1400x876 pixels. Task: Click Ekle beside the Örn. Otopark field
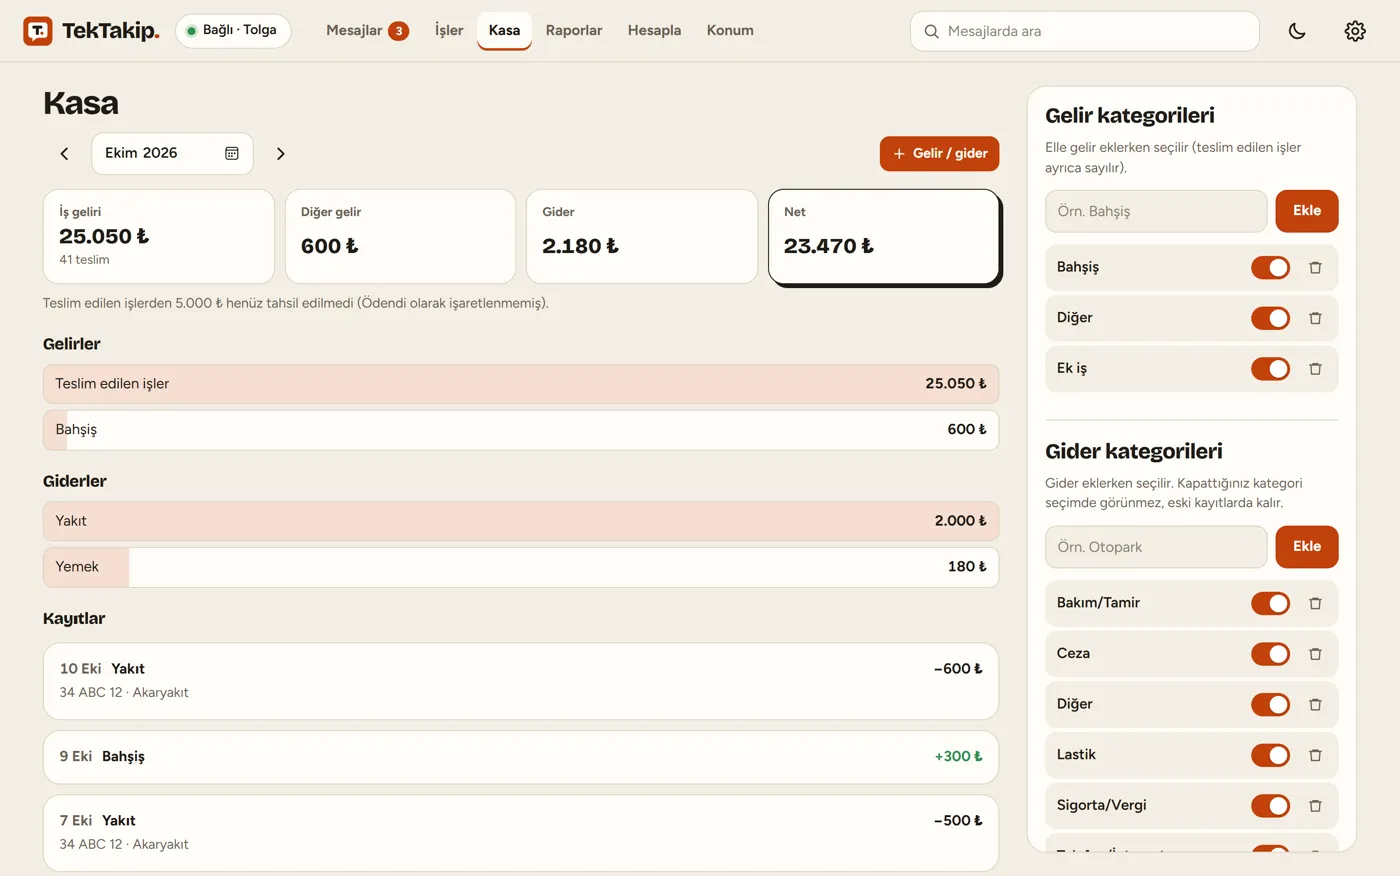coord(1307,547)
